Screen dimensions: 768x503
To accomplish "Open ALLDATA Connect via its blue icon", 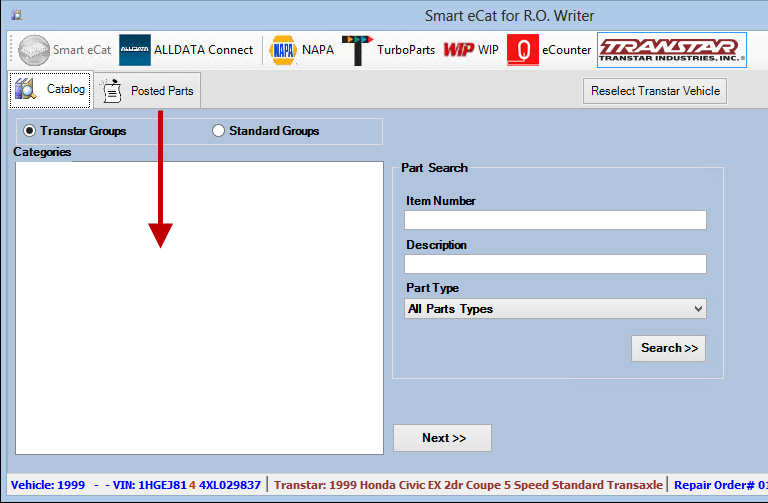I will click(x=134, y=50).
